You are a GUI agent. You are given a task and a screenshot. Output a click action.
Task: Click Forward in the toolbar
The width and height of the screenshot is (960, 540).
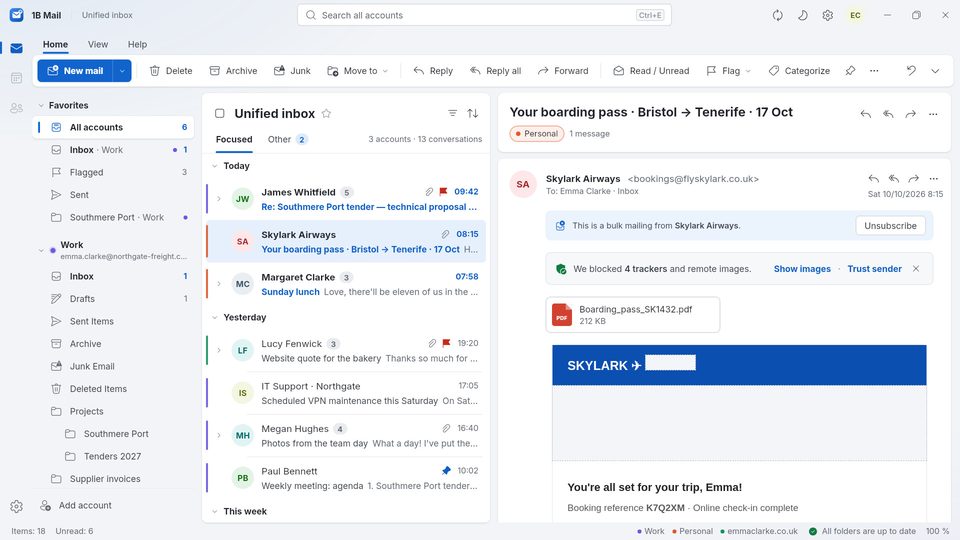coord(563,71)
